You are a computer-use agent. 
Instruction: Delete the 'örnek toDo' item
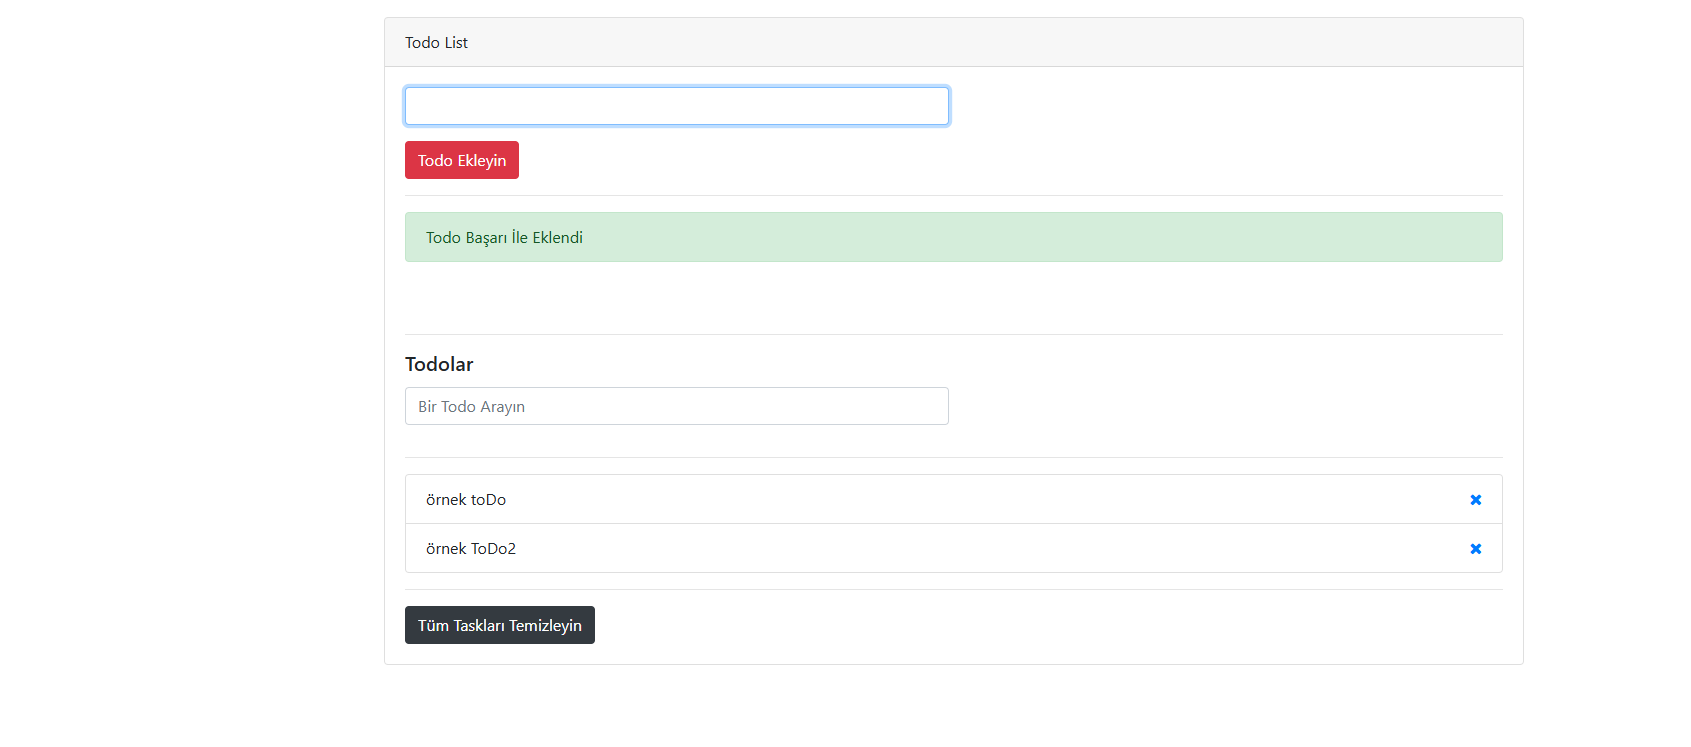click(1475, 500)
